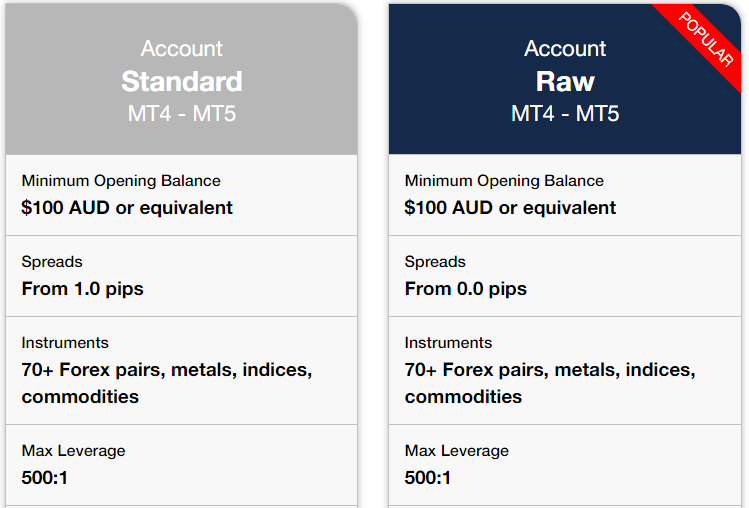This screenshot has height=508, width=749.
Task: Click Standard Minimum Opening Balance row
Action: [182, 195]
